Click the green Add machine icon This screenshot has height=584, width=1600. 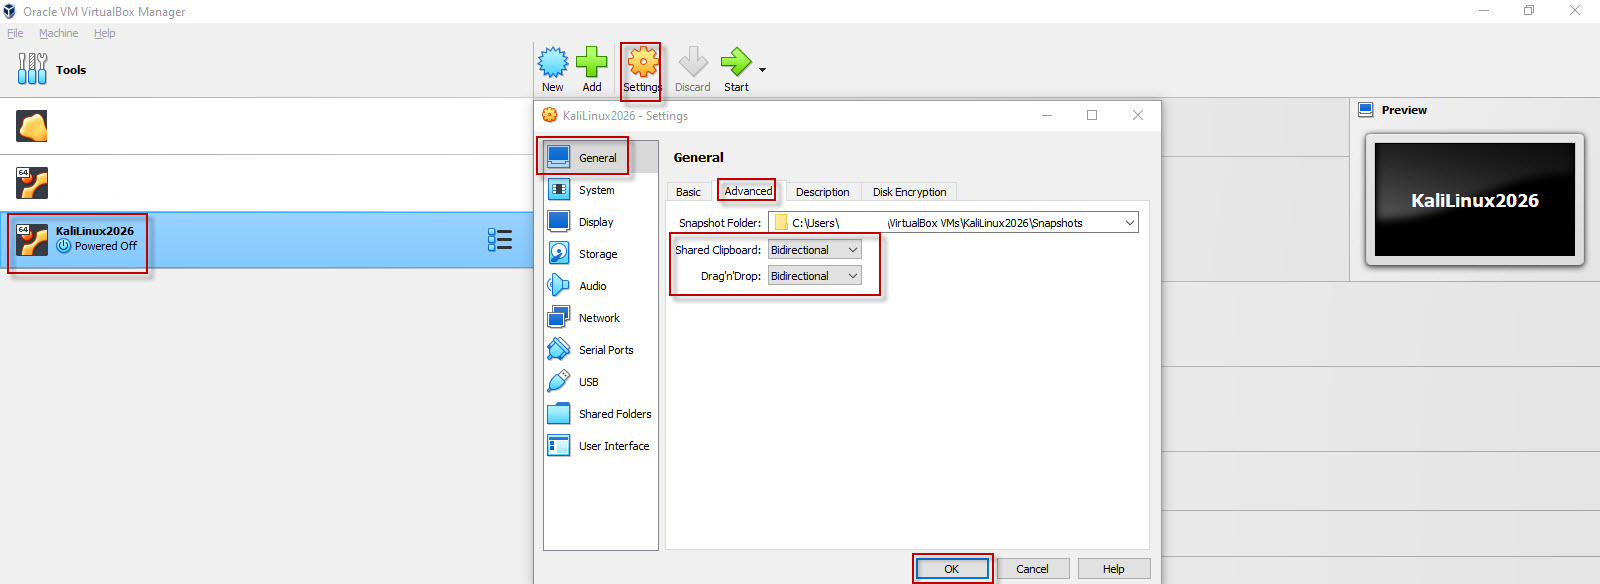tap(592, 62)
